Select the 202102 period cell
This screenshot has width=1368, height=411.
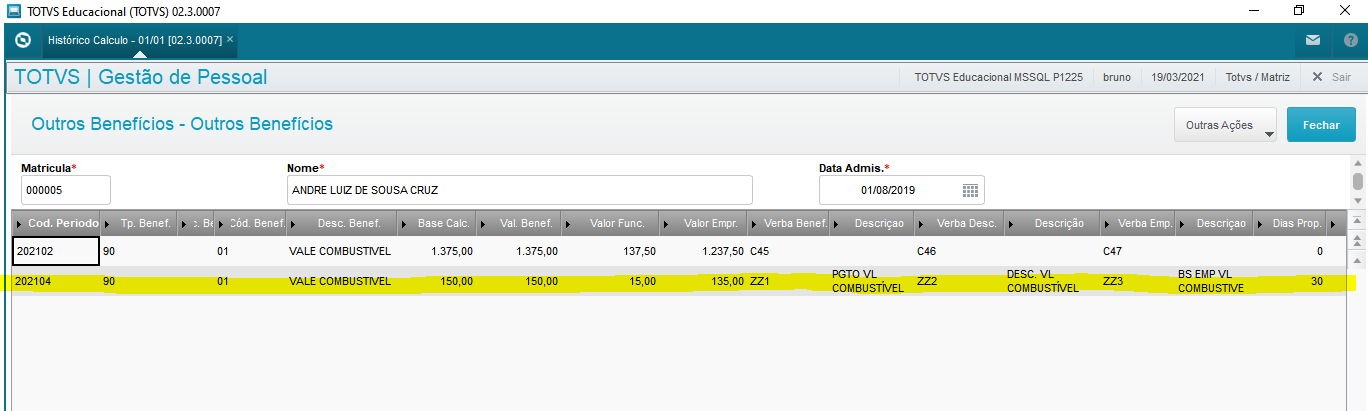click(x=55, y=251)
